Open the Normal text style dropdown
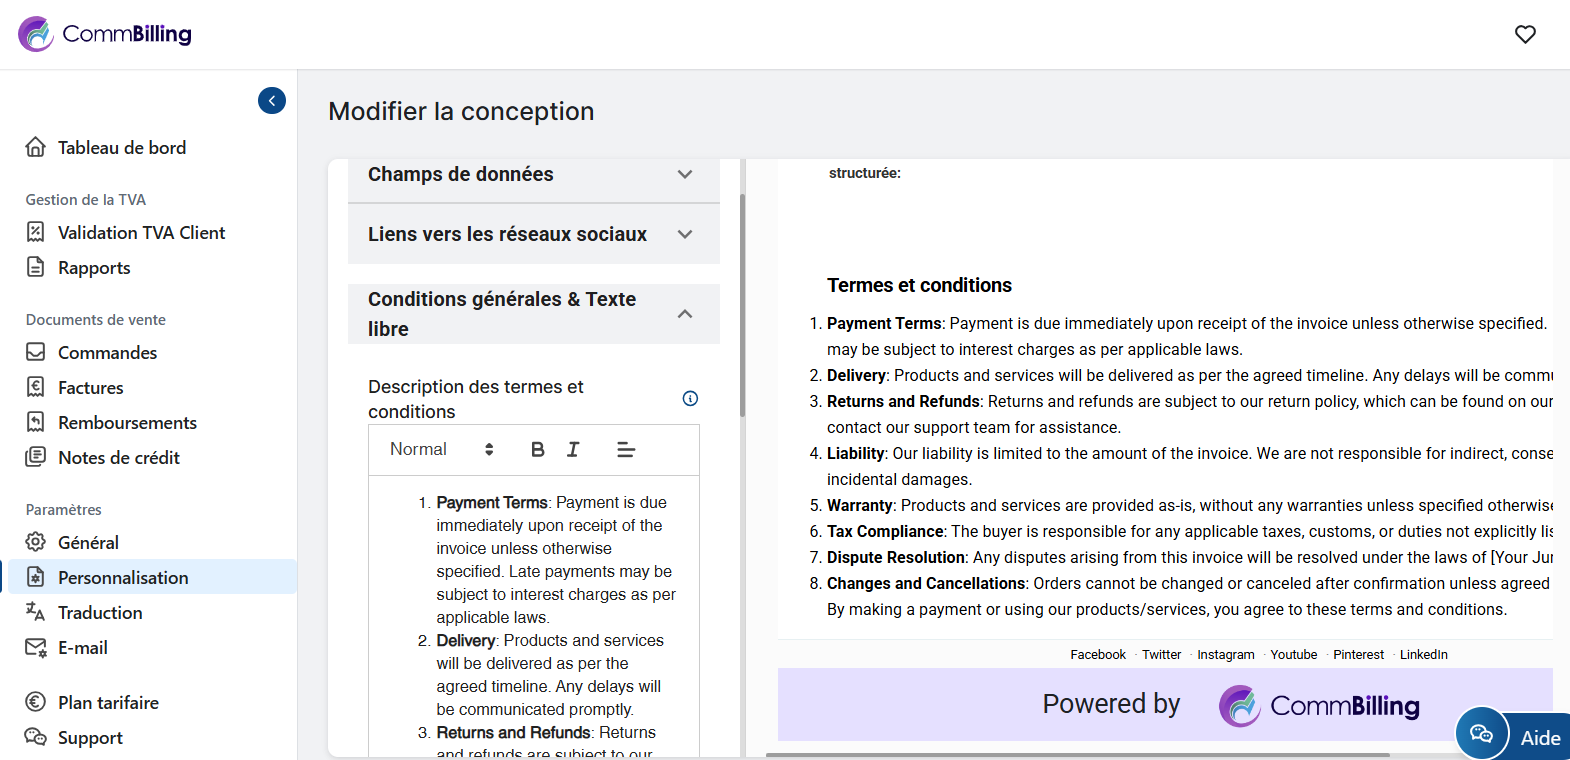 point(441,450)
